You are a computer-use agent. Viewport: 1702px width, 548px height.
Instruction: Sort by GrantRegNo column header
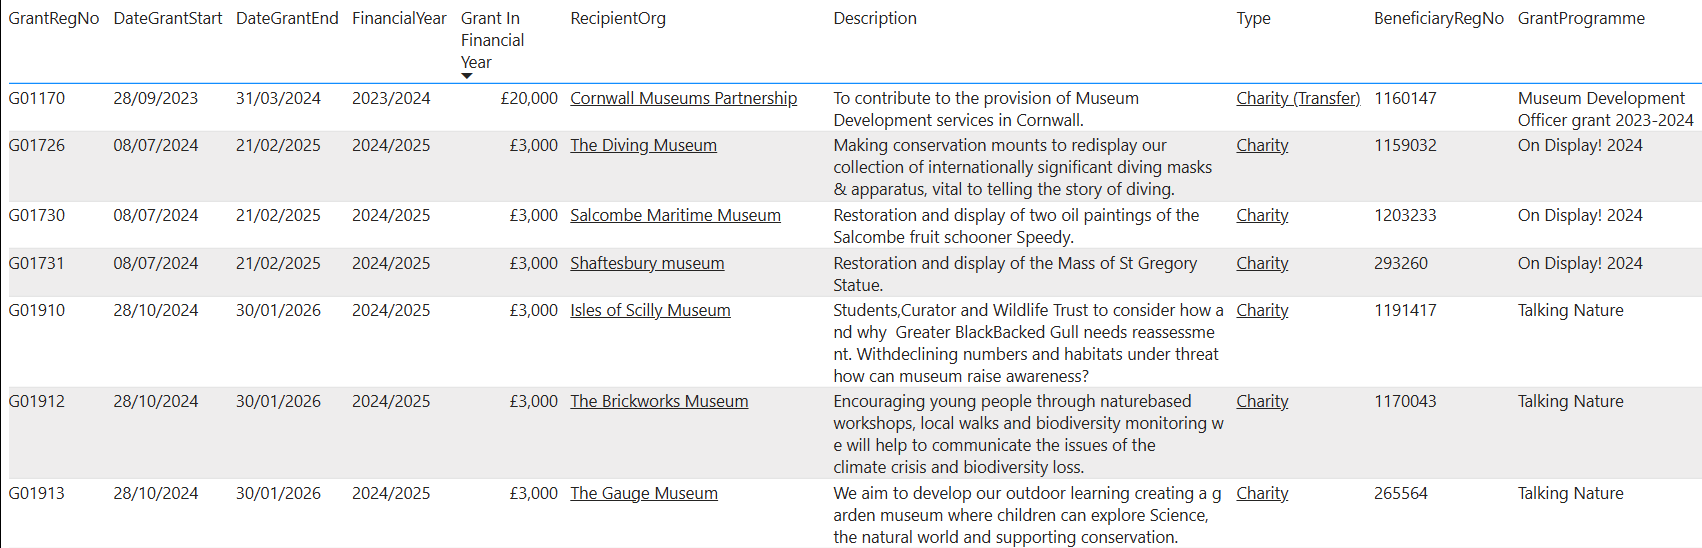(x=54, y=18)
